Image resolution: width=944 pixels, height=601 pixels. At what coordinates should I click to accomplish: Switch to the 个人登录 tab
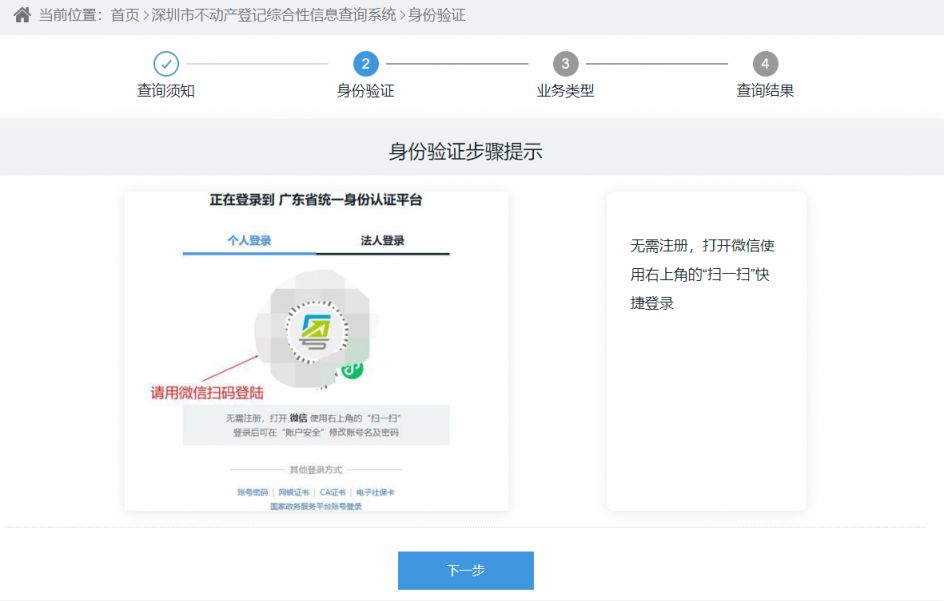[249, 241]
